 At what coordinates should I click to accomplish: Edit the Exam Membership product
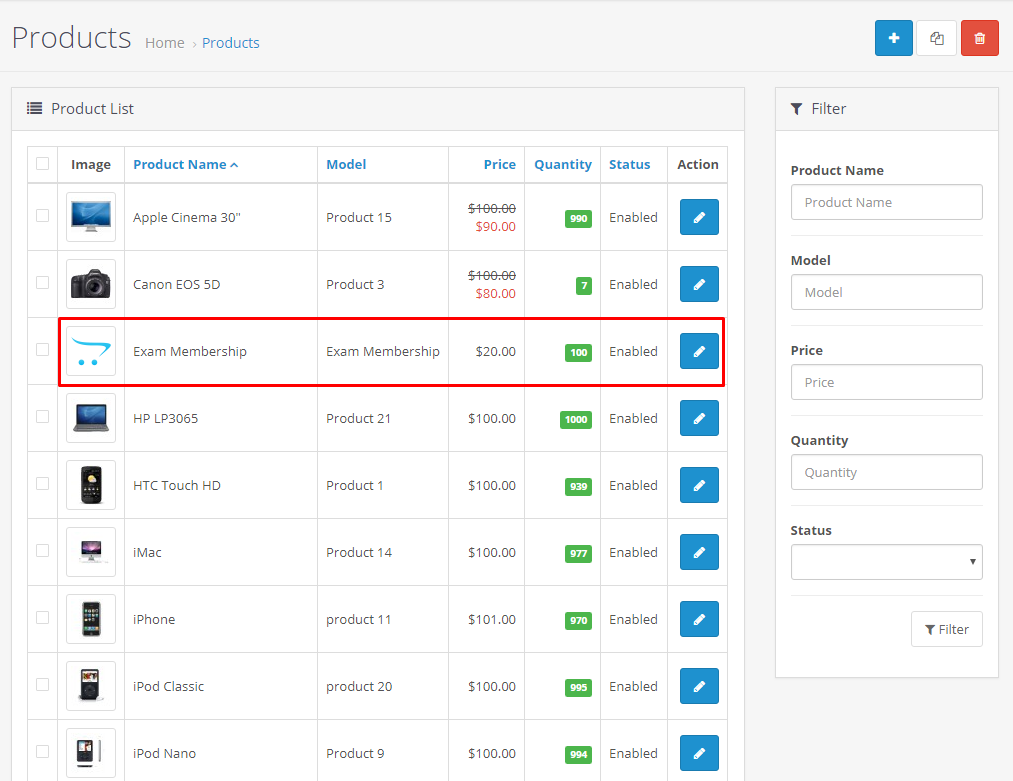coord(699,351)
